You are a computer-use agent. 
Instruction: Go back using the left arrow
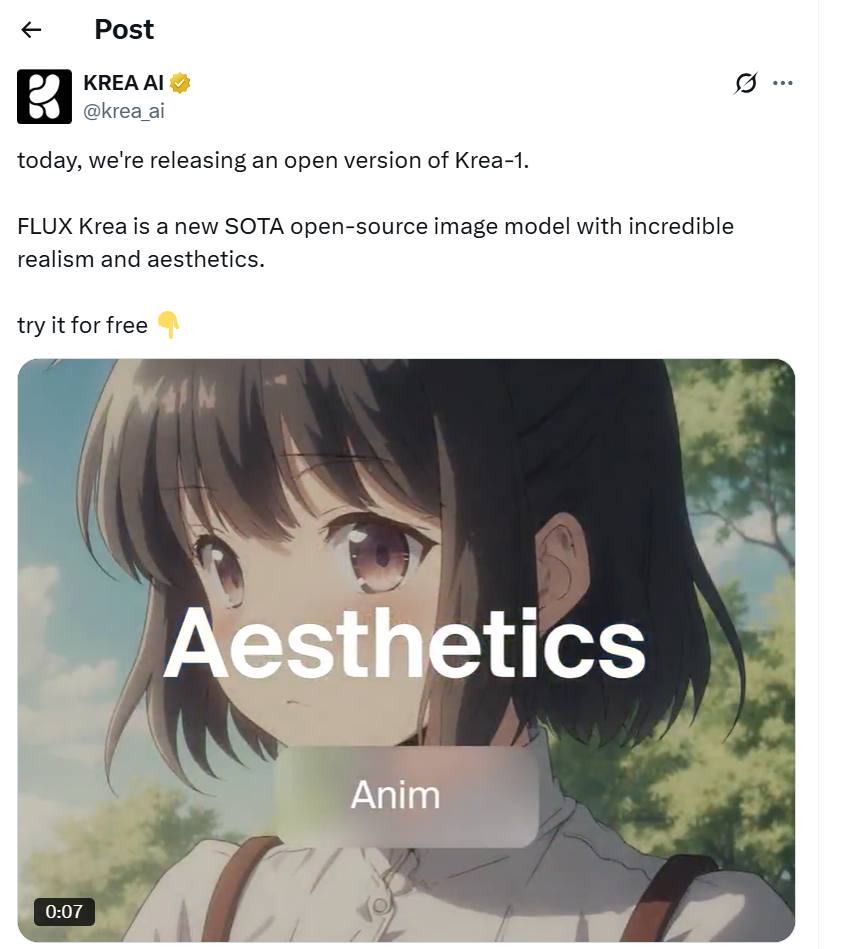[31, 30]
